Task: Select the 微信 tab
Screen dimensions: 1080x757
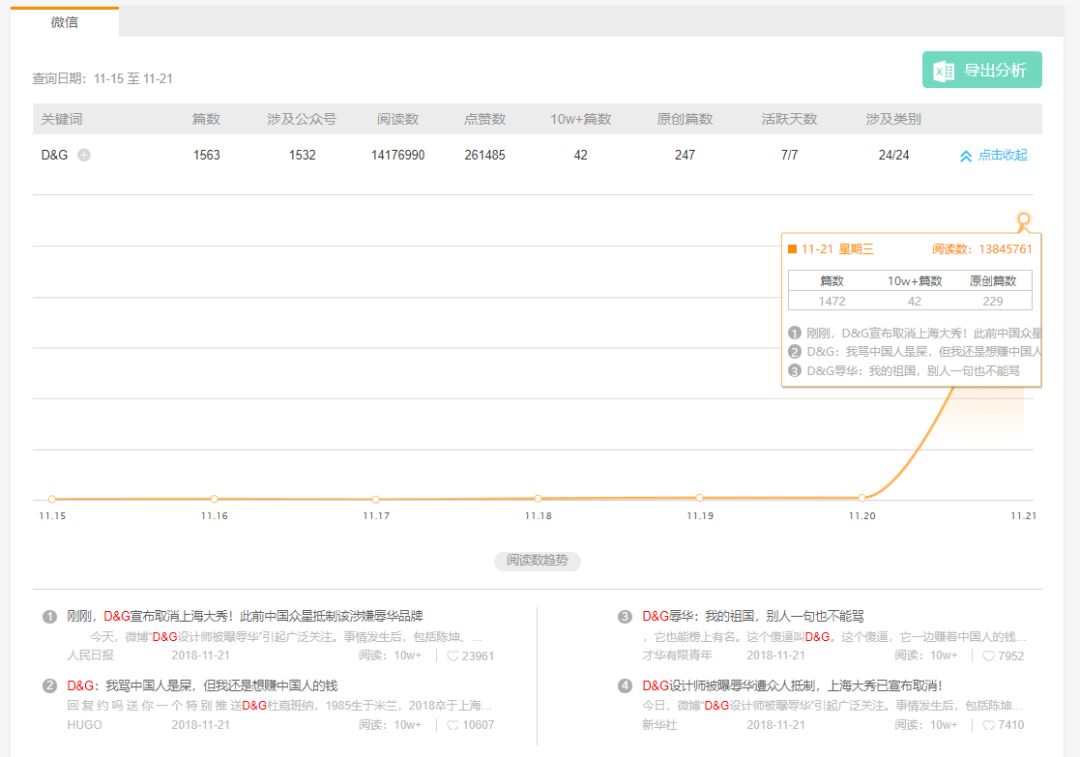Action: (x=64, y=22)
